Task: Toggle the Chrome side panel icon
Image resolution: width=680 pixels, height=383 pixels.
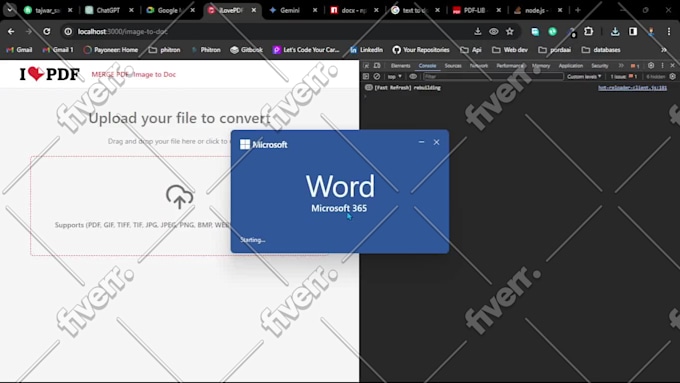Action: point(633,31)
